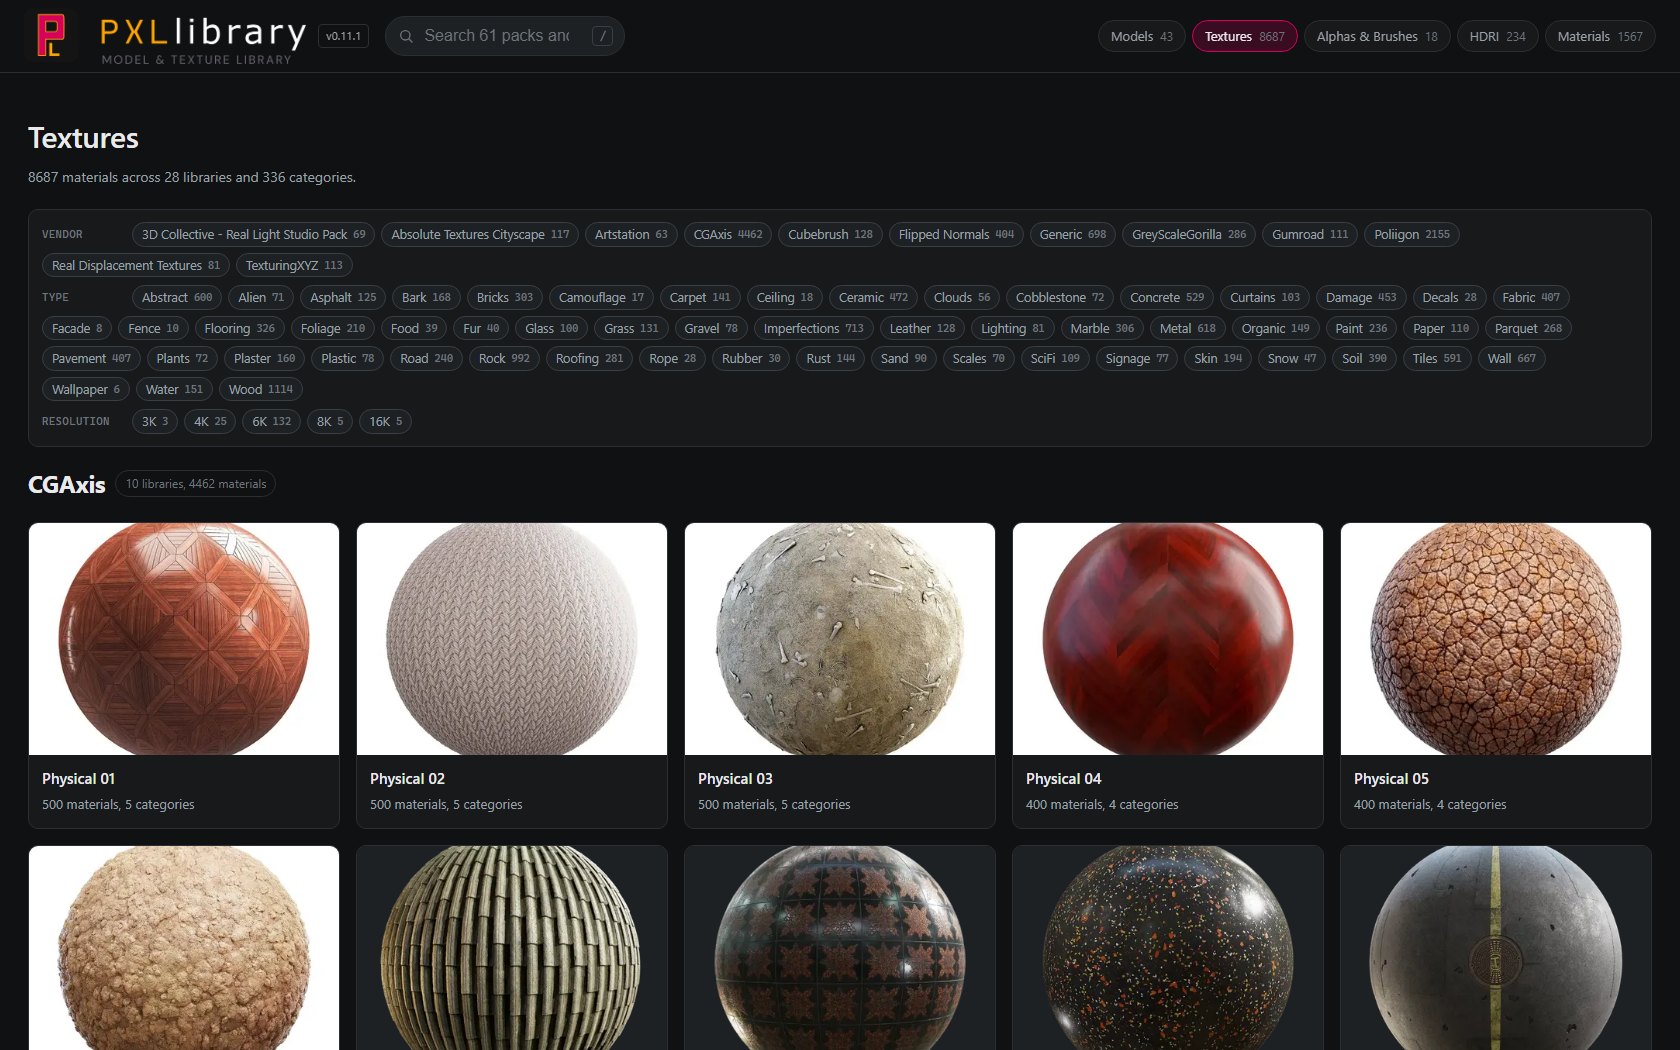Choose the 6K resolution filter

(272, 422)
